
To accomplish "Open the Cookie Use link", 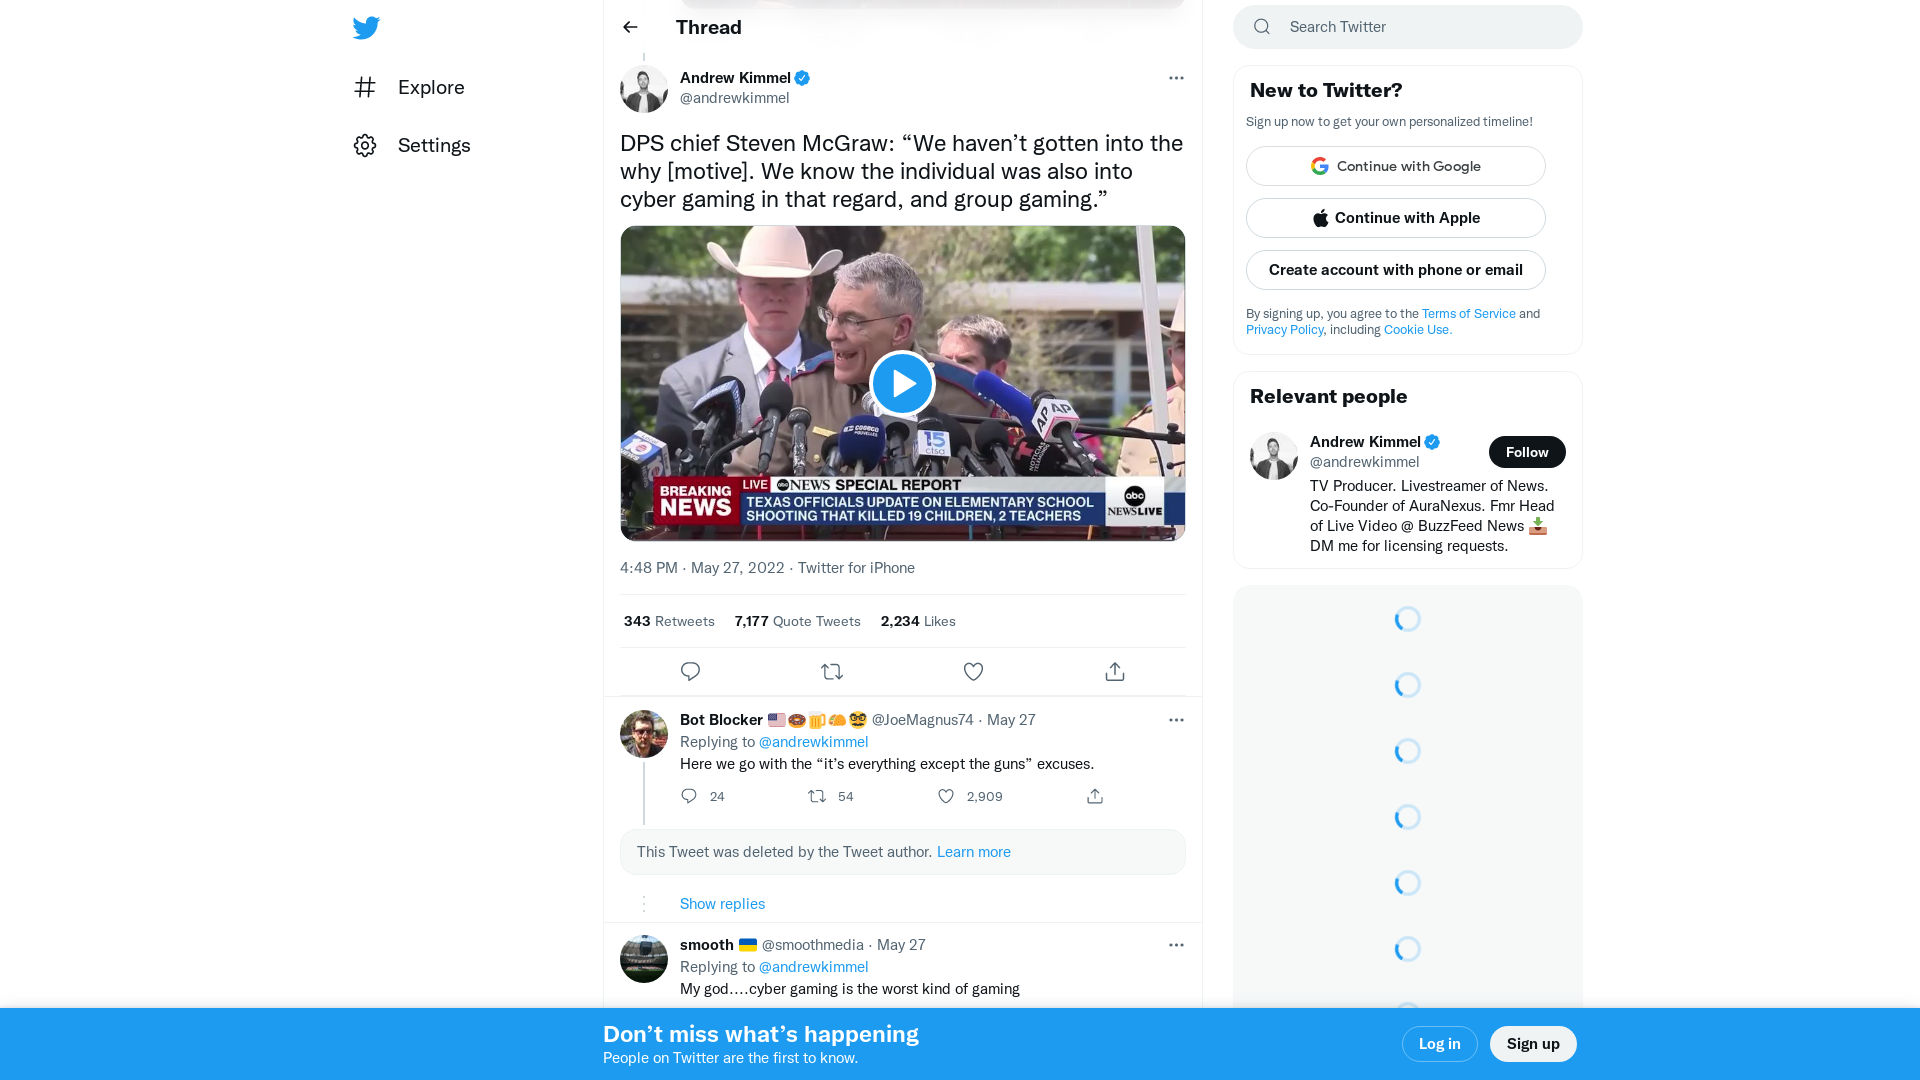I will [x=1418, y=330].
